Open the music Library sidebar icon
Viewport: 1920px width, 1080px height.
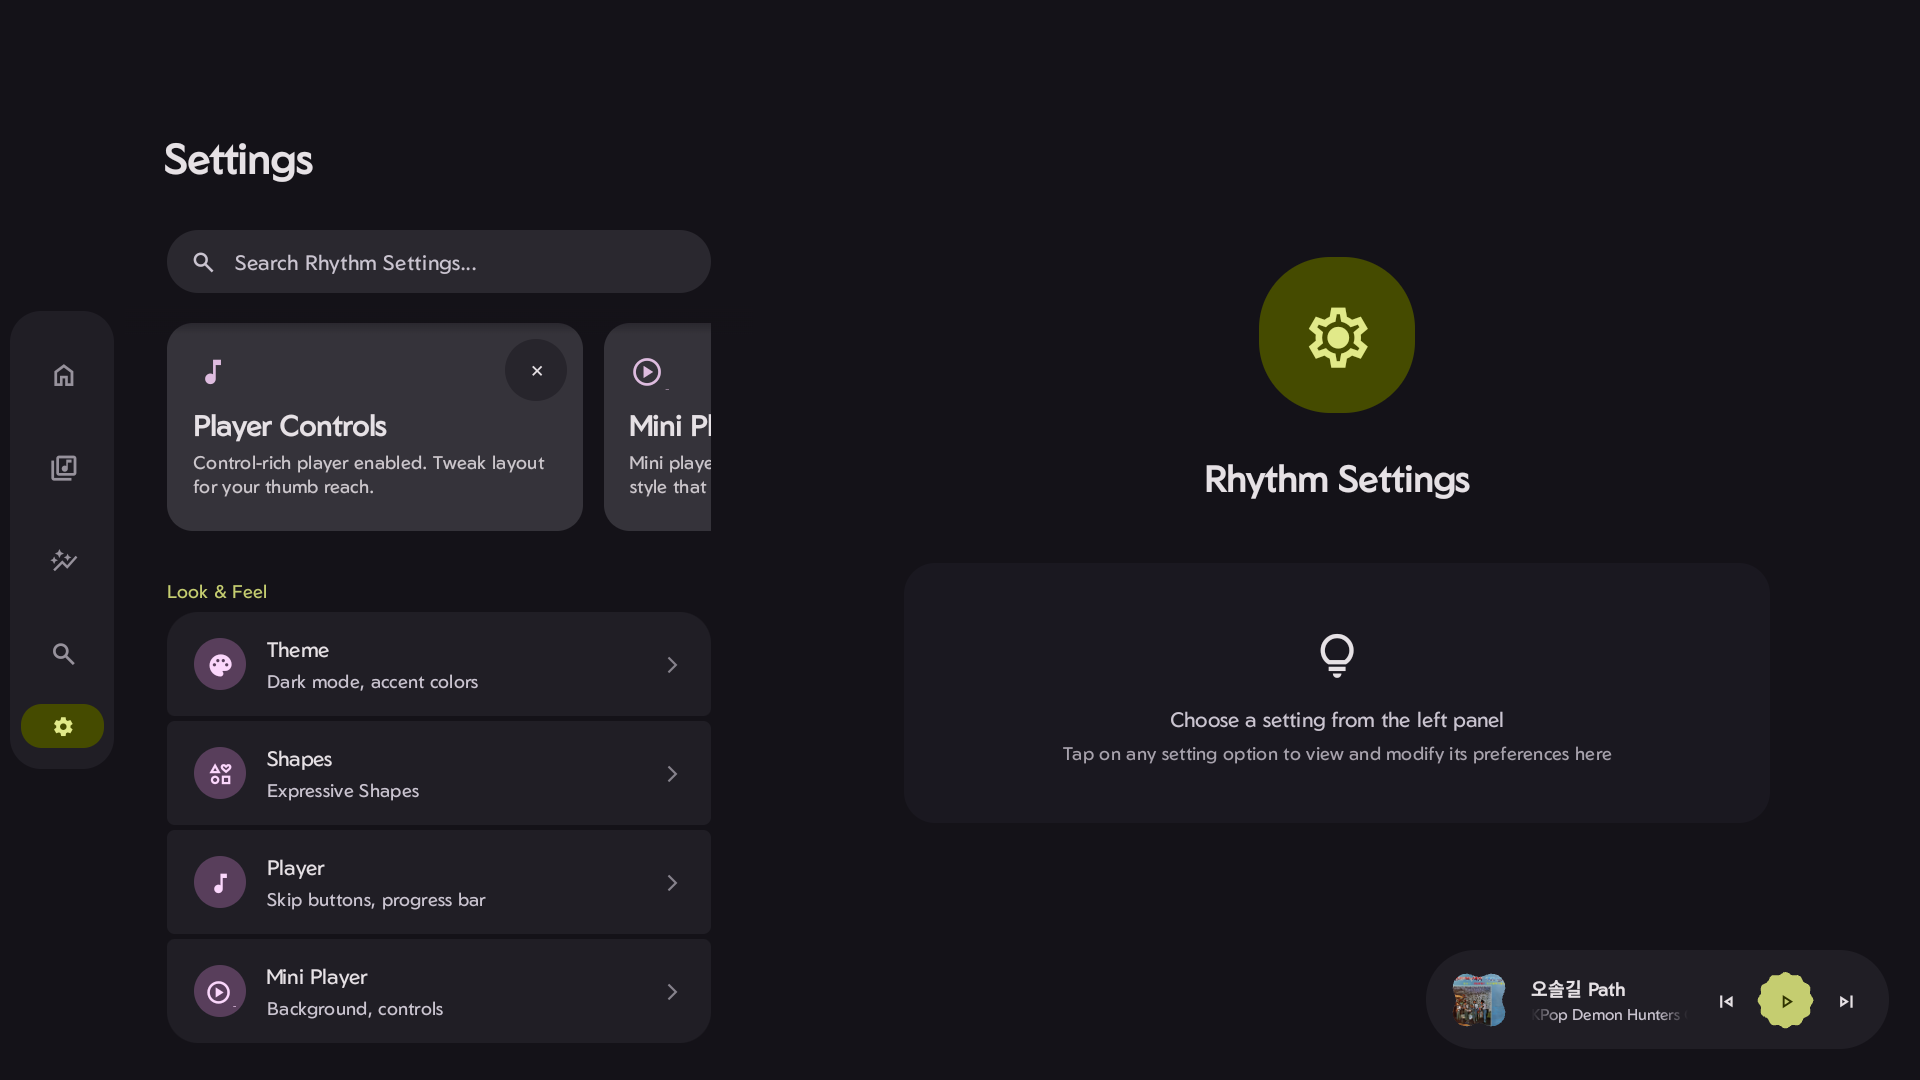coord(63,468)
